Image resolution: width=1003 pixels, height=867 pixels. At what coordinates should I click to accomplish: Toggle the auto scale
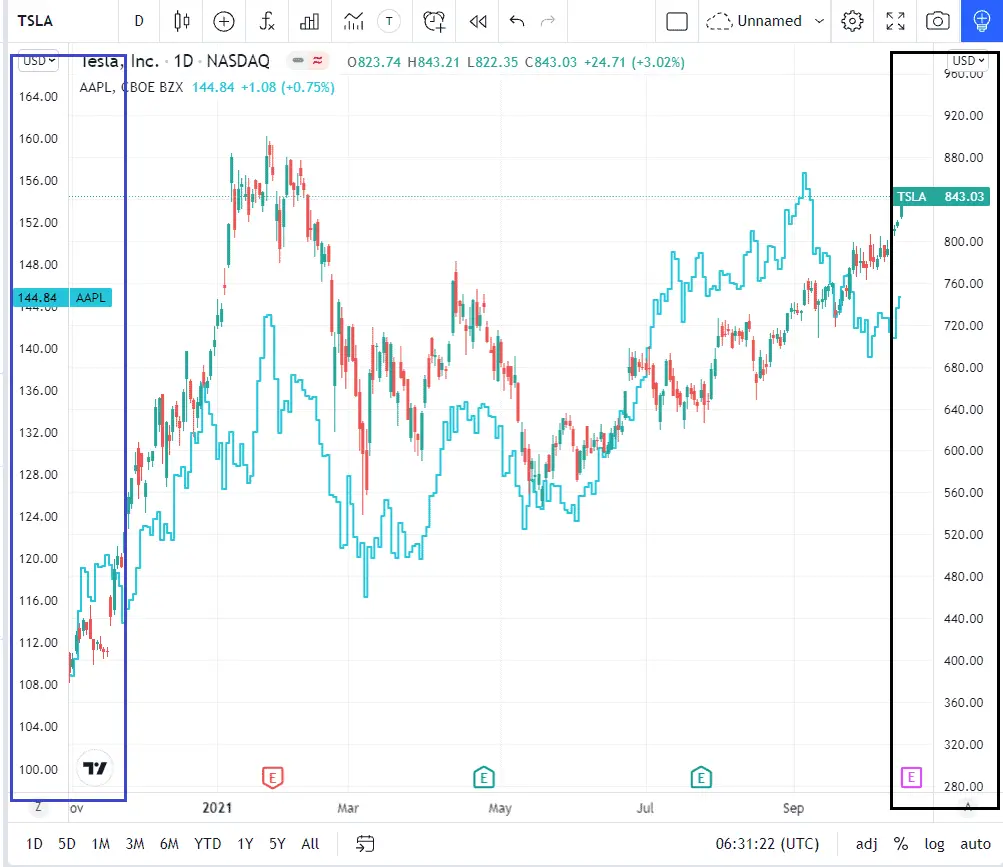pos(975,844)
